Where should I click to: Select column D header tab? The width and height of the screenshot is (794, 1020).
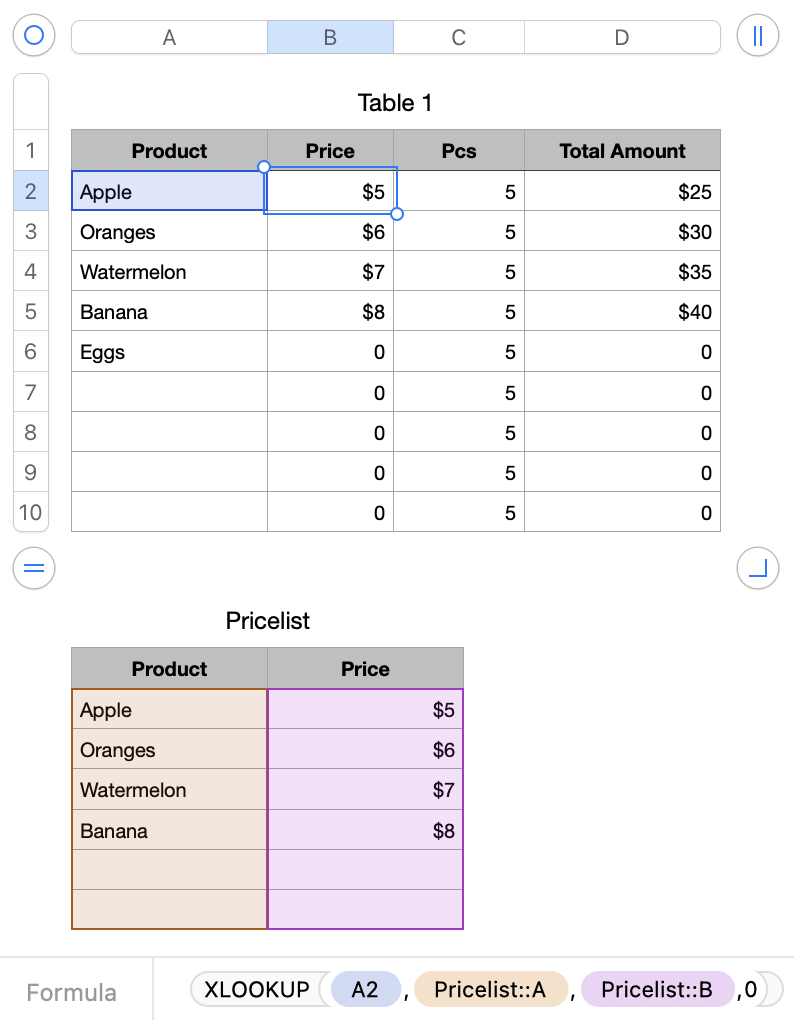pos(621,38)
